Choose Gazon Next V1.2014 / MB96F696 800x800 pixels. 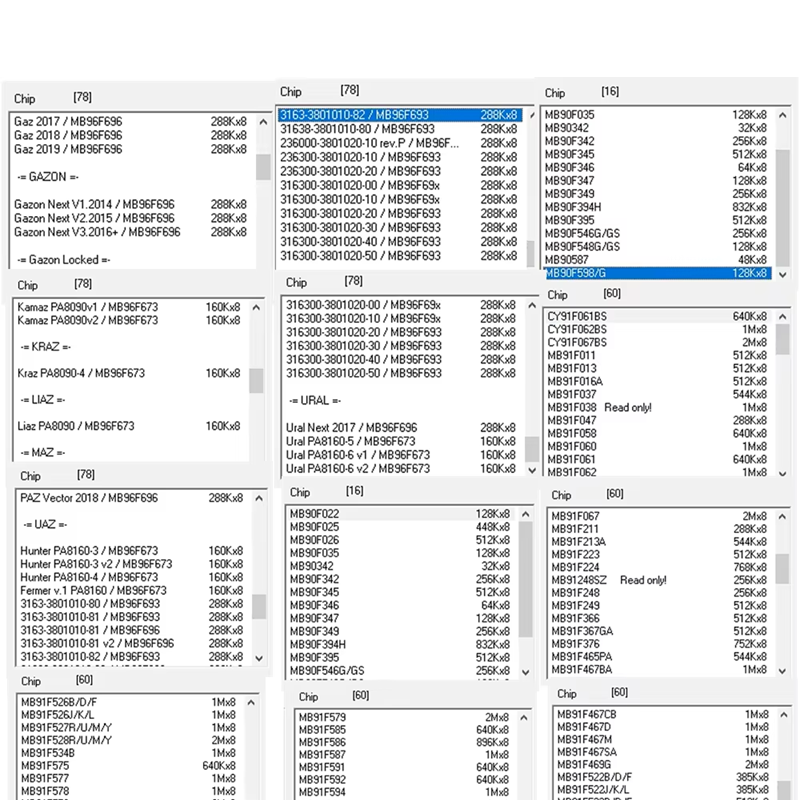(x=132, y=204)
